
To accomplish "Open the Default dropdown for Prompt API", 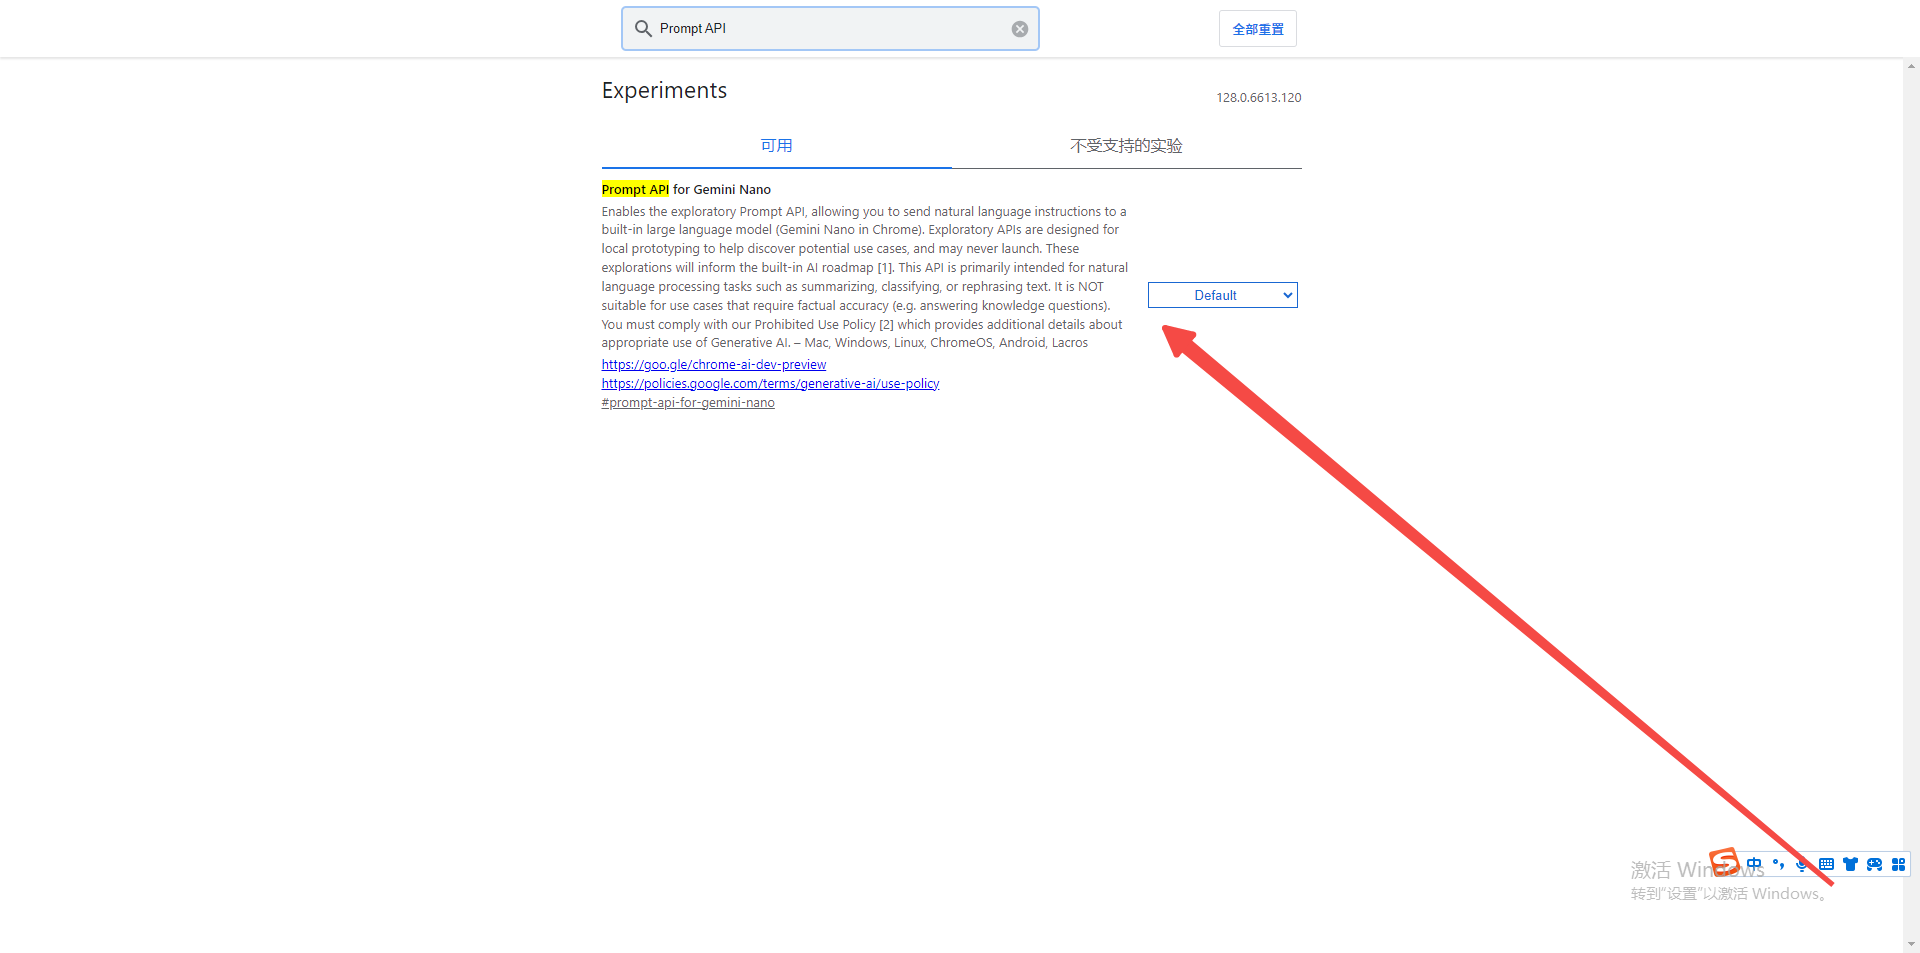I will coord(1222,295).
